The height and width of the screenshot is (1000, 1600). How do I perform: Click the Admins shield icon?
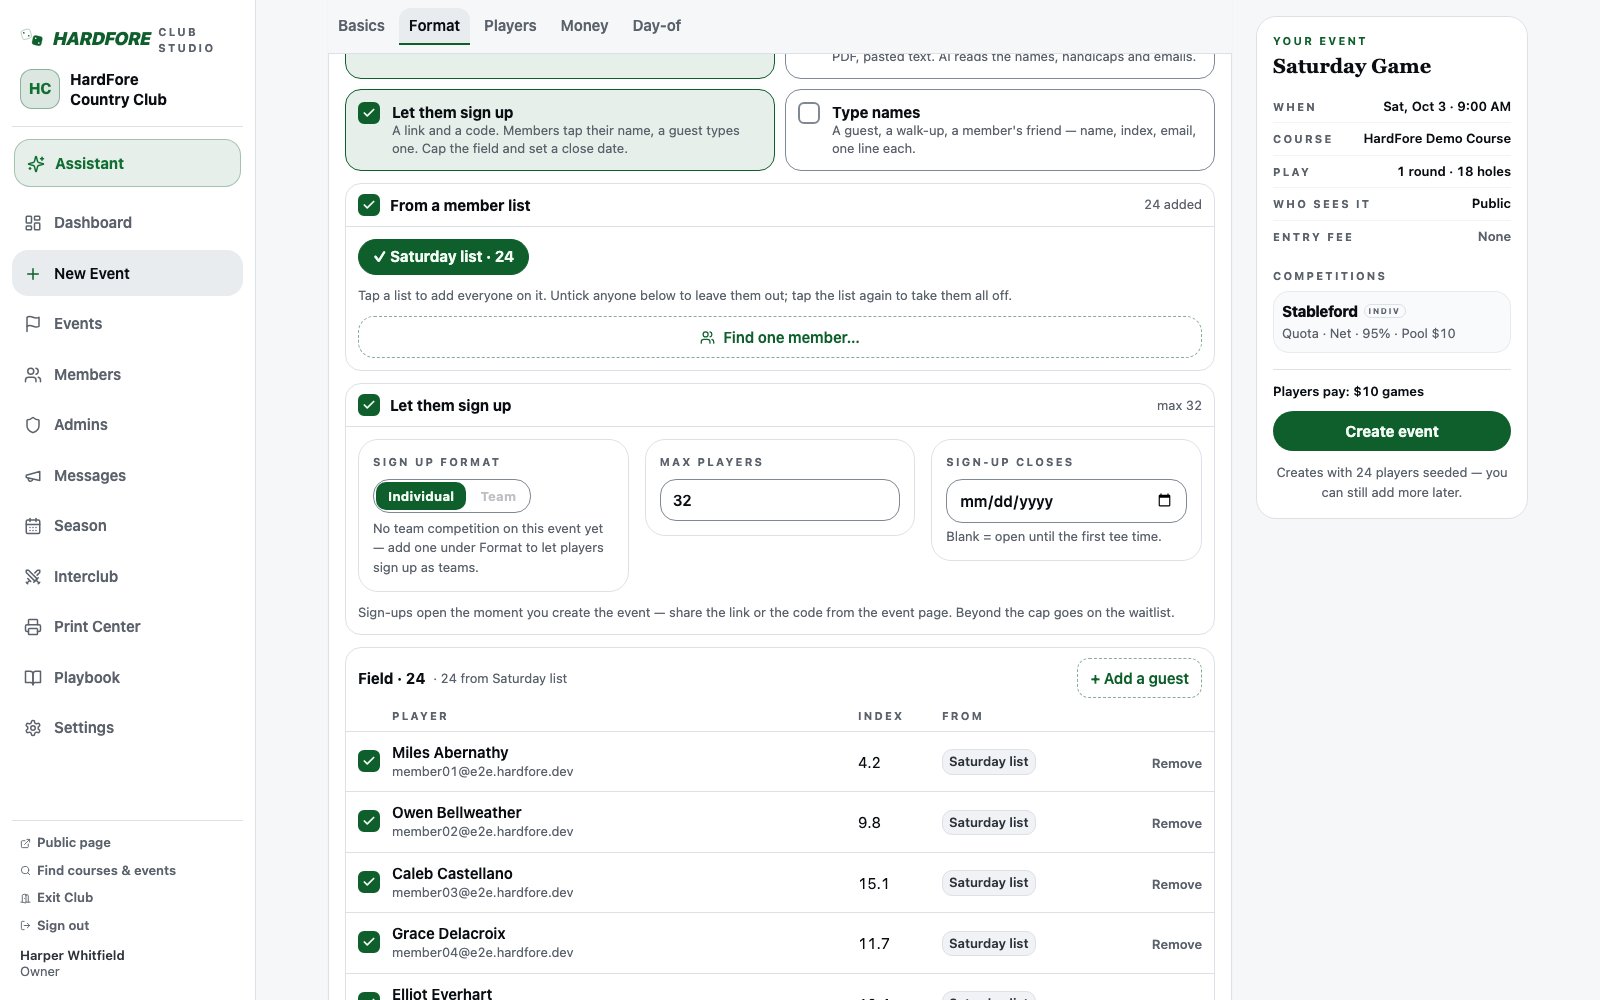tap(33, 425)
